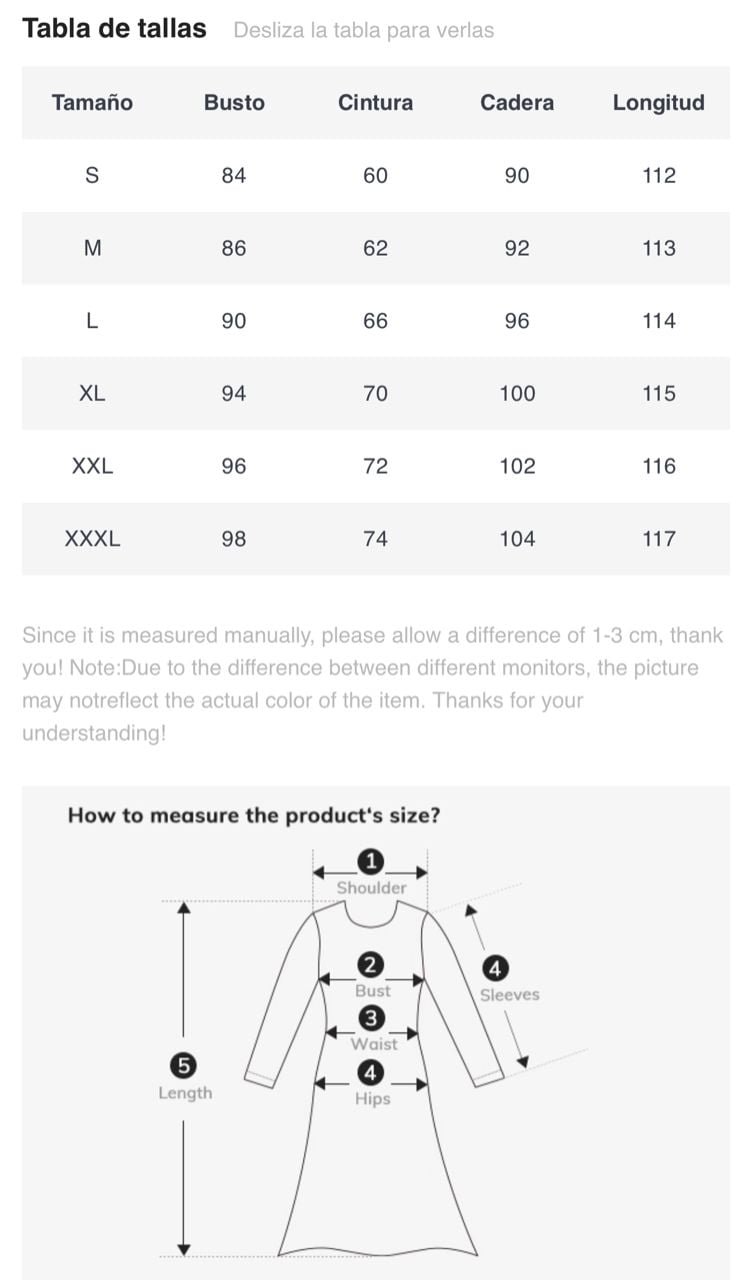Select the Busto column header
This screenshot has height=1280, width=752.
click(x=234, y=102)
